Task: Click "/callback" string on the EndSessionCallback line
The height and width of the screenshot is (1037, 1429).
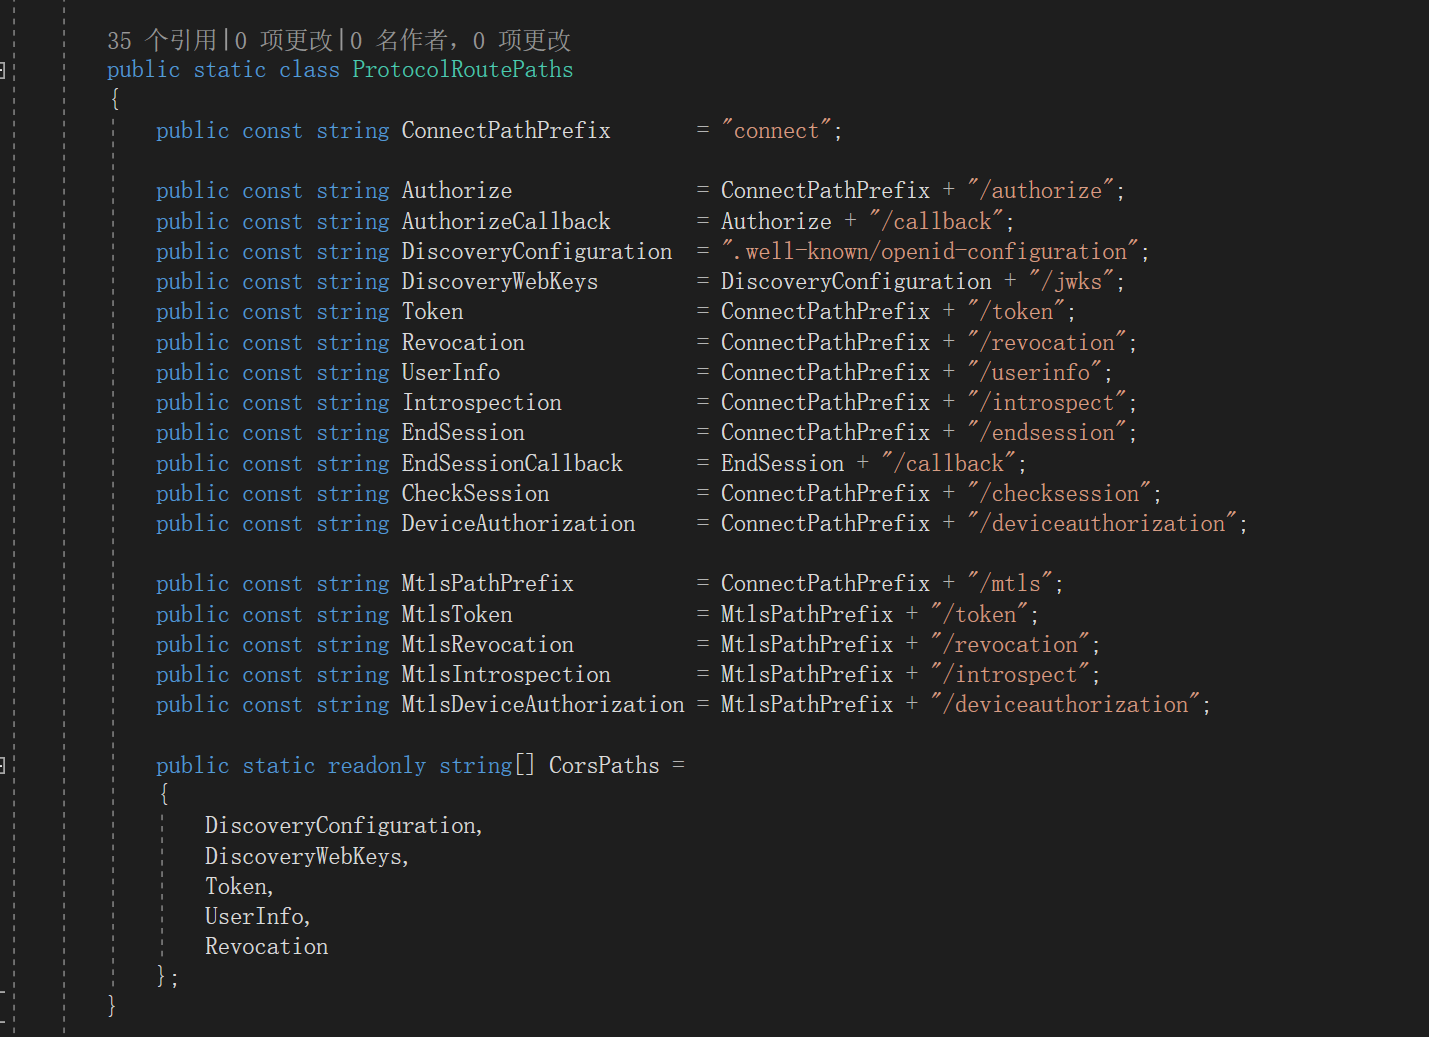Action: (x=948, y=464)
